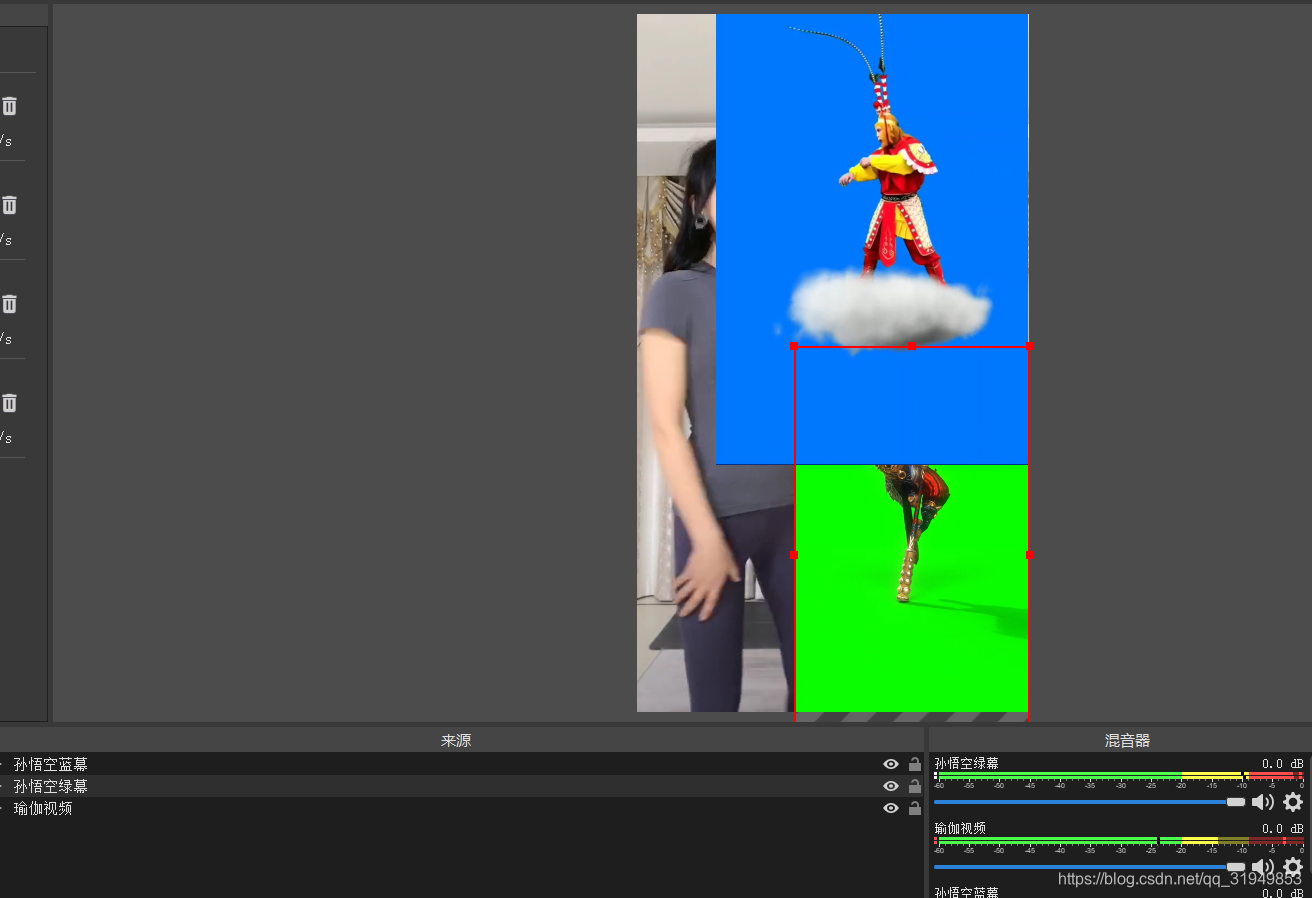Lock the 瑜伽视频 source
Image resolution: width=1312 pixels, height=898 pixels.
click(x=914, y=808)
